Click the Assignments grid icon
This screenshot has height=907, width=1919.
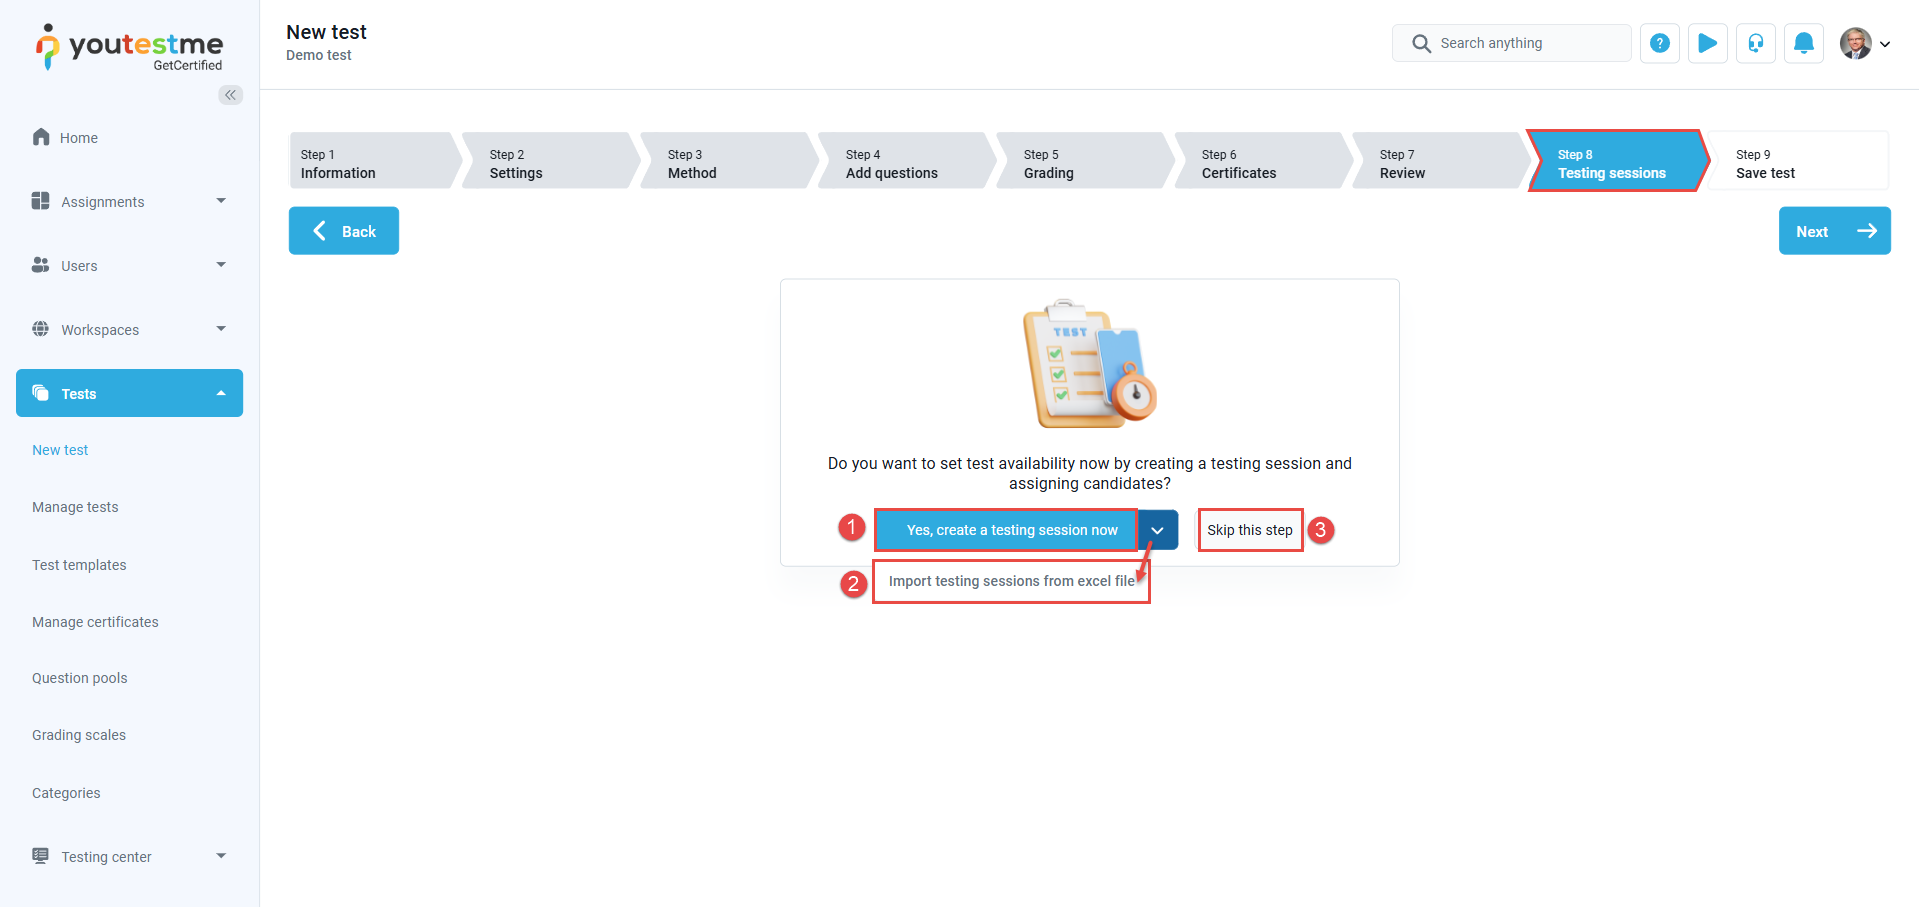(x=41, y=201)
